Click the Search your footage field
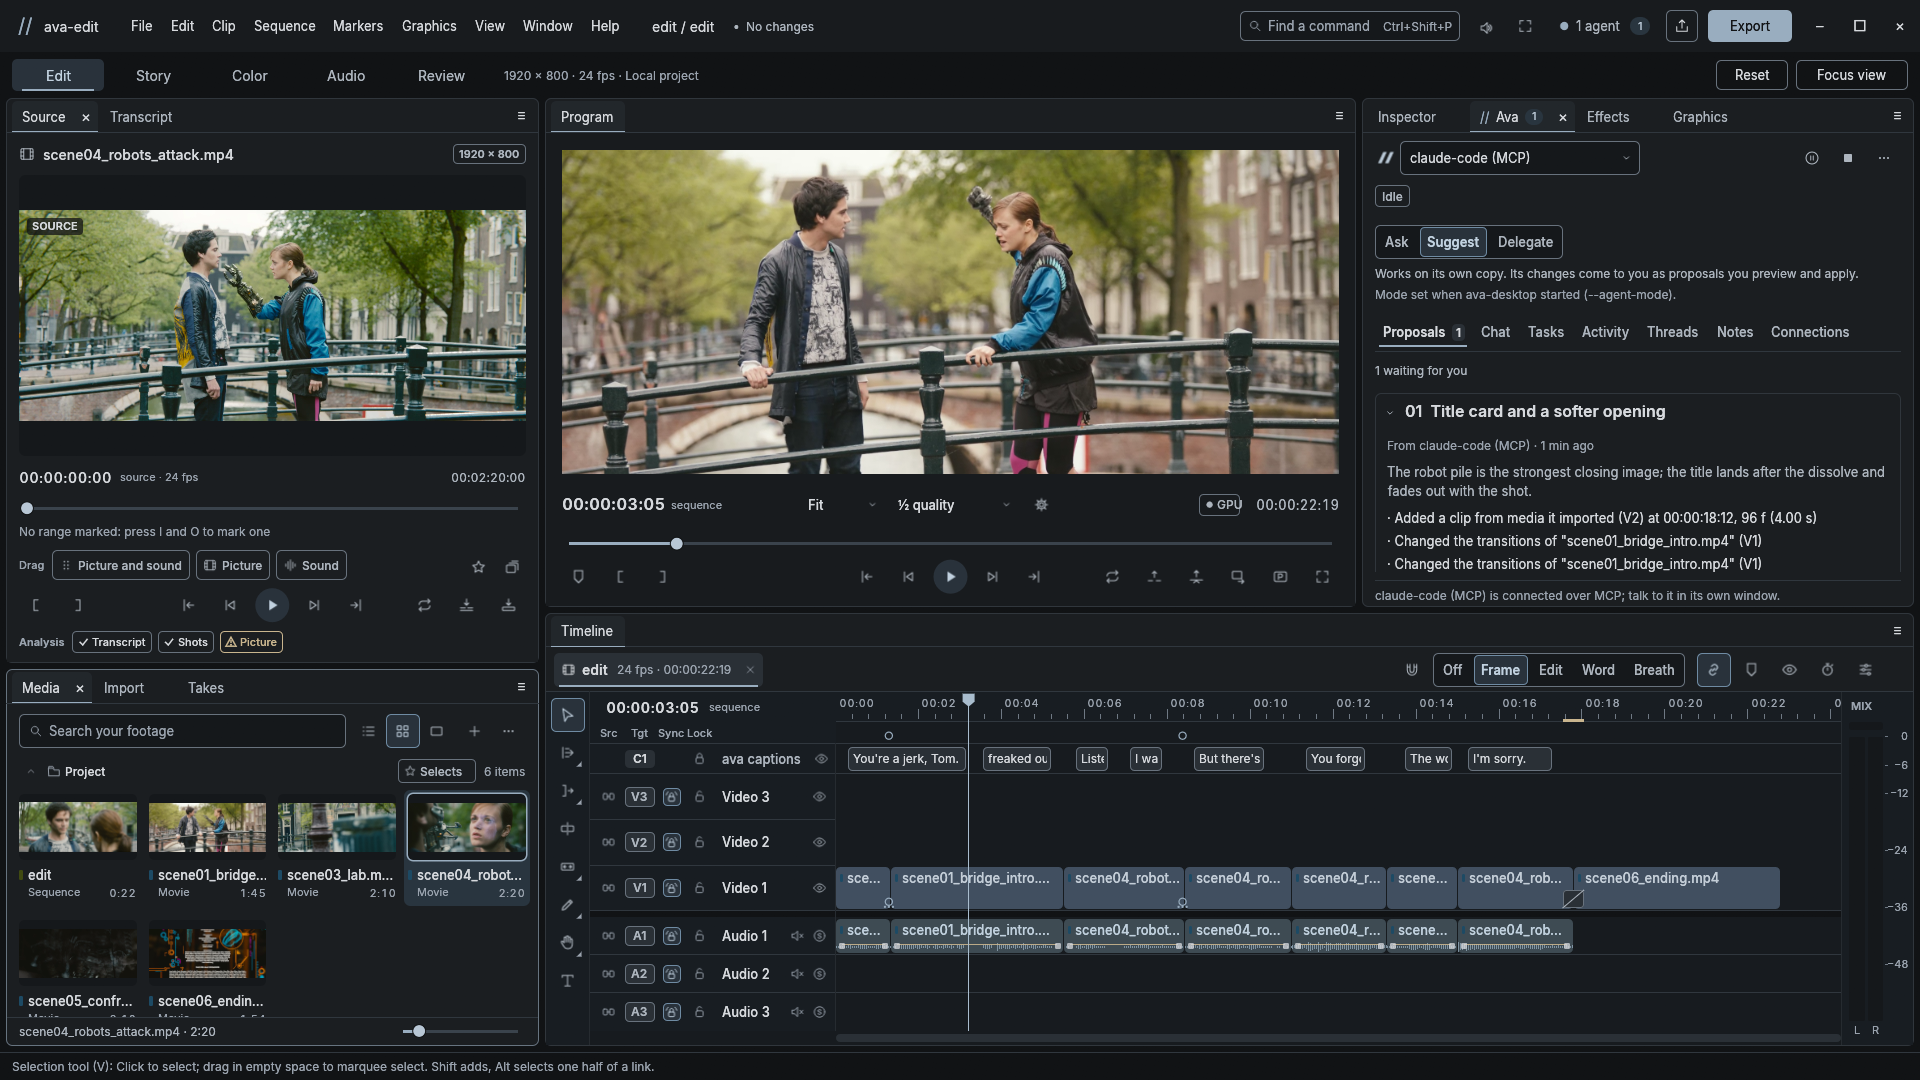 pyautogui.click(x=182, y=731)
